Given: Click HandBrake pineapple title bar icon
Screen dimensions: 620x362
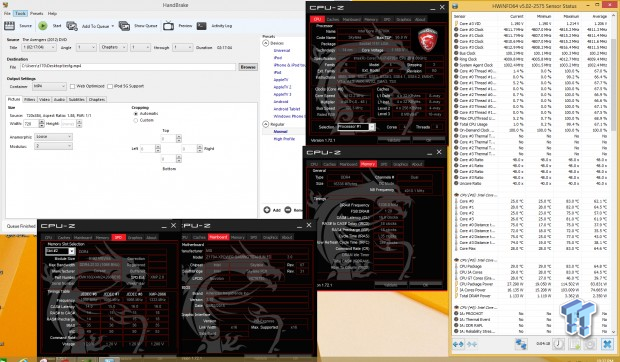Looking at the screenshot, I should tap(5, 5).
